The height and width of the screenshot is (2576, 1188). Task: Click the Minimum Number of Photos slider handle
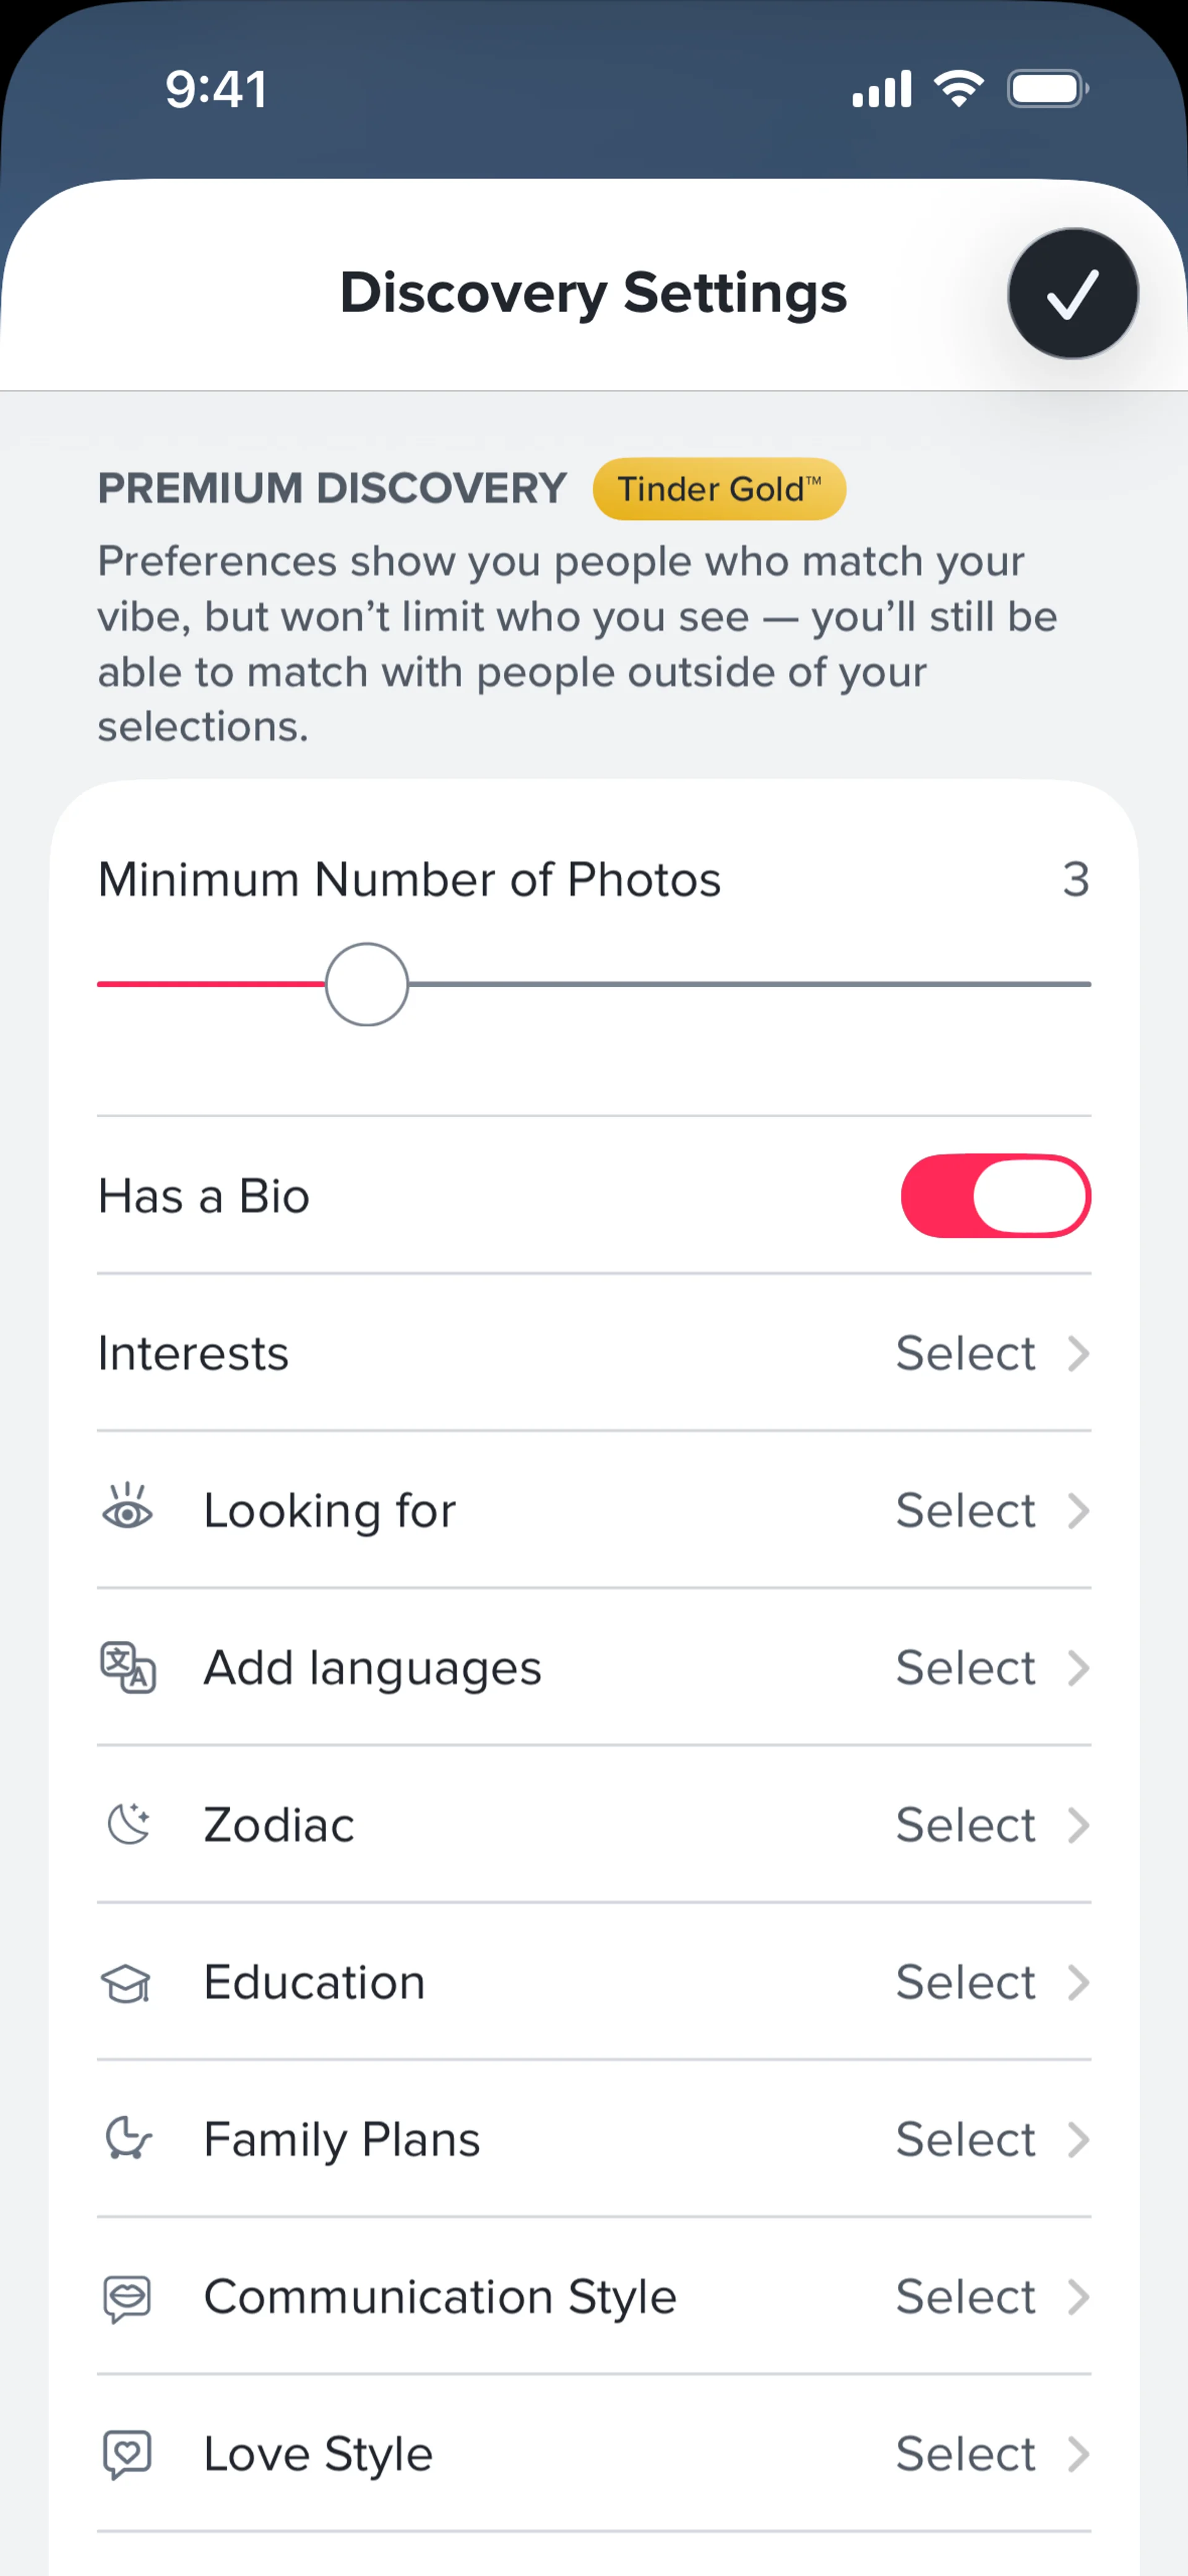367,984
